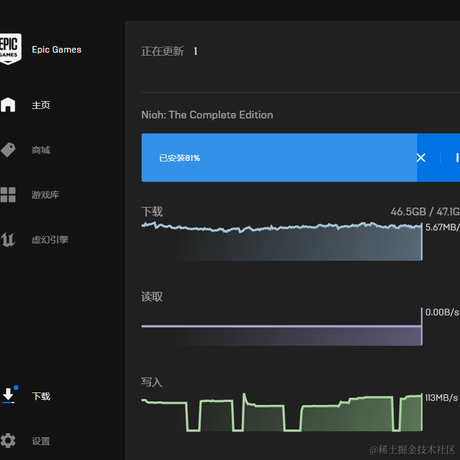
Task: Cancel the Nioh install with X
Action: coord(421,158)
